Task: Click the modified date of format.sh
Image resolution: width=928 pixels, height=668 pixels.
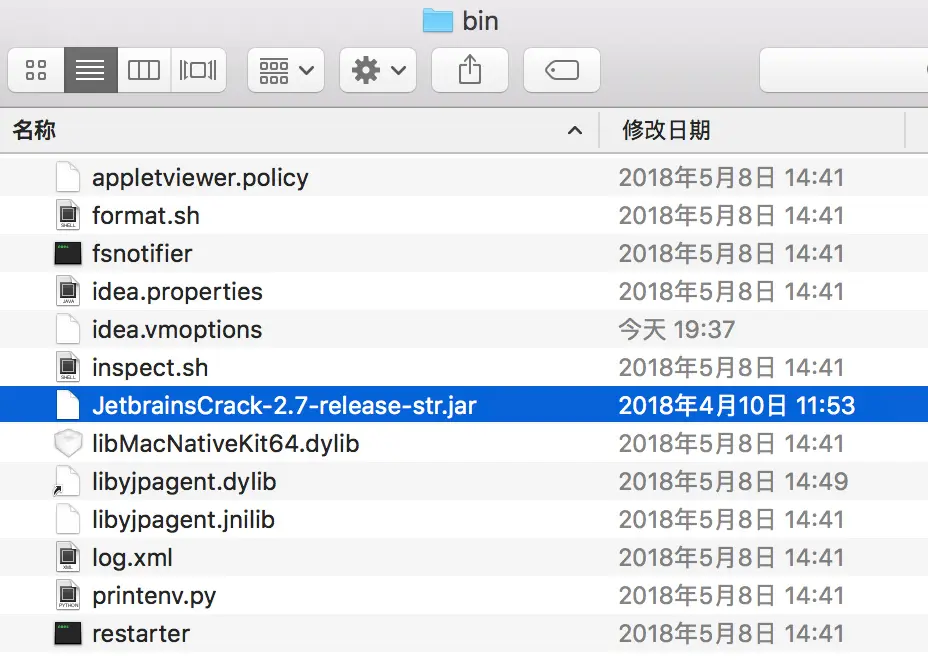Action: click(x=731, y=215)
